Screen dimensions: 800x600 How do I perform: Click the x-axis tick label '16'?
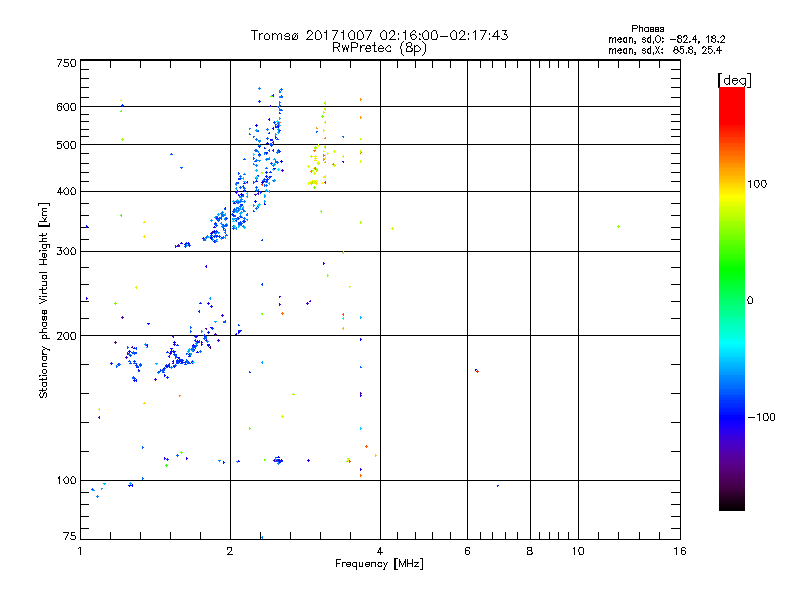pos(680,551)
